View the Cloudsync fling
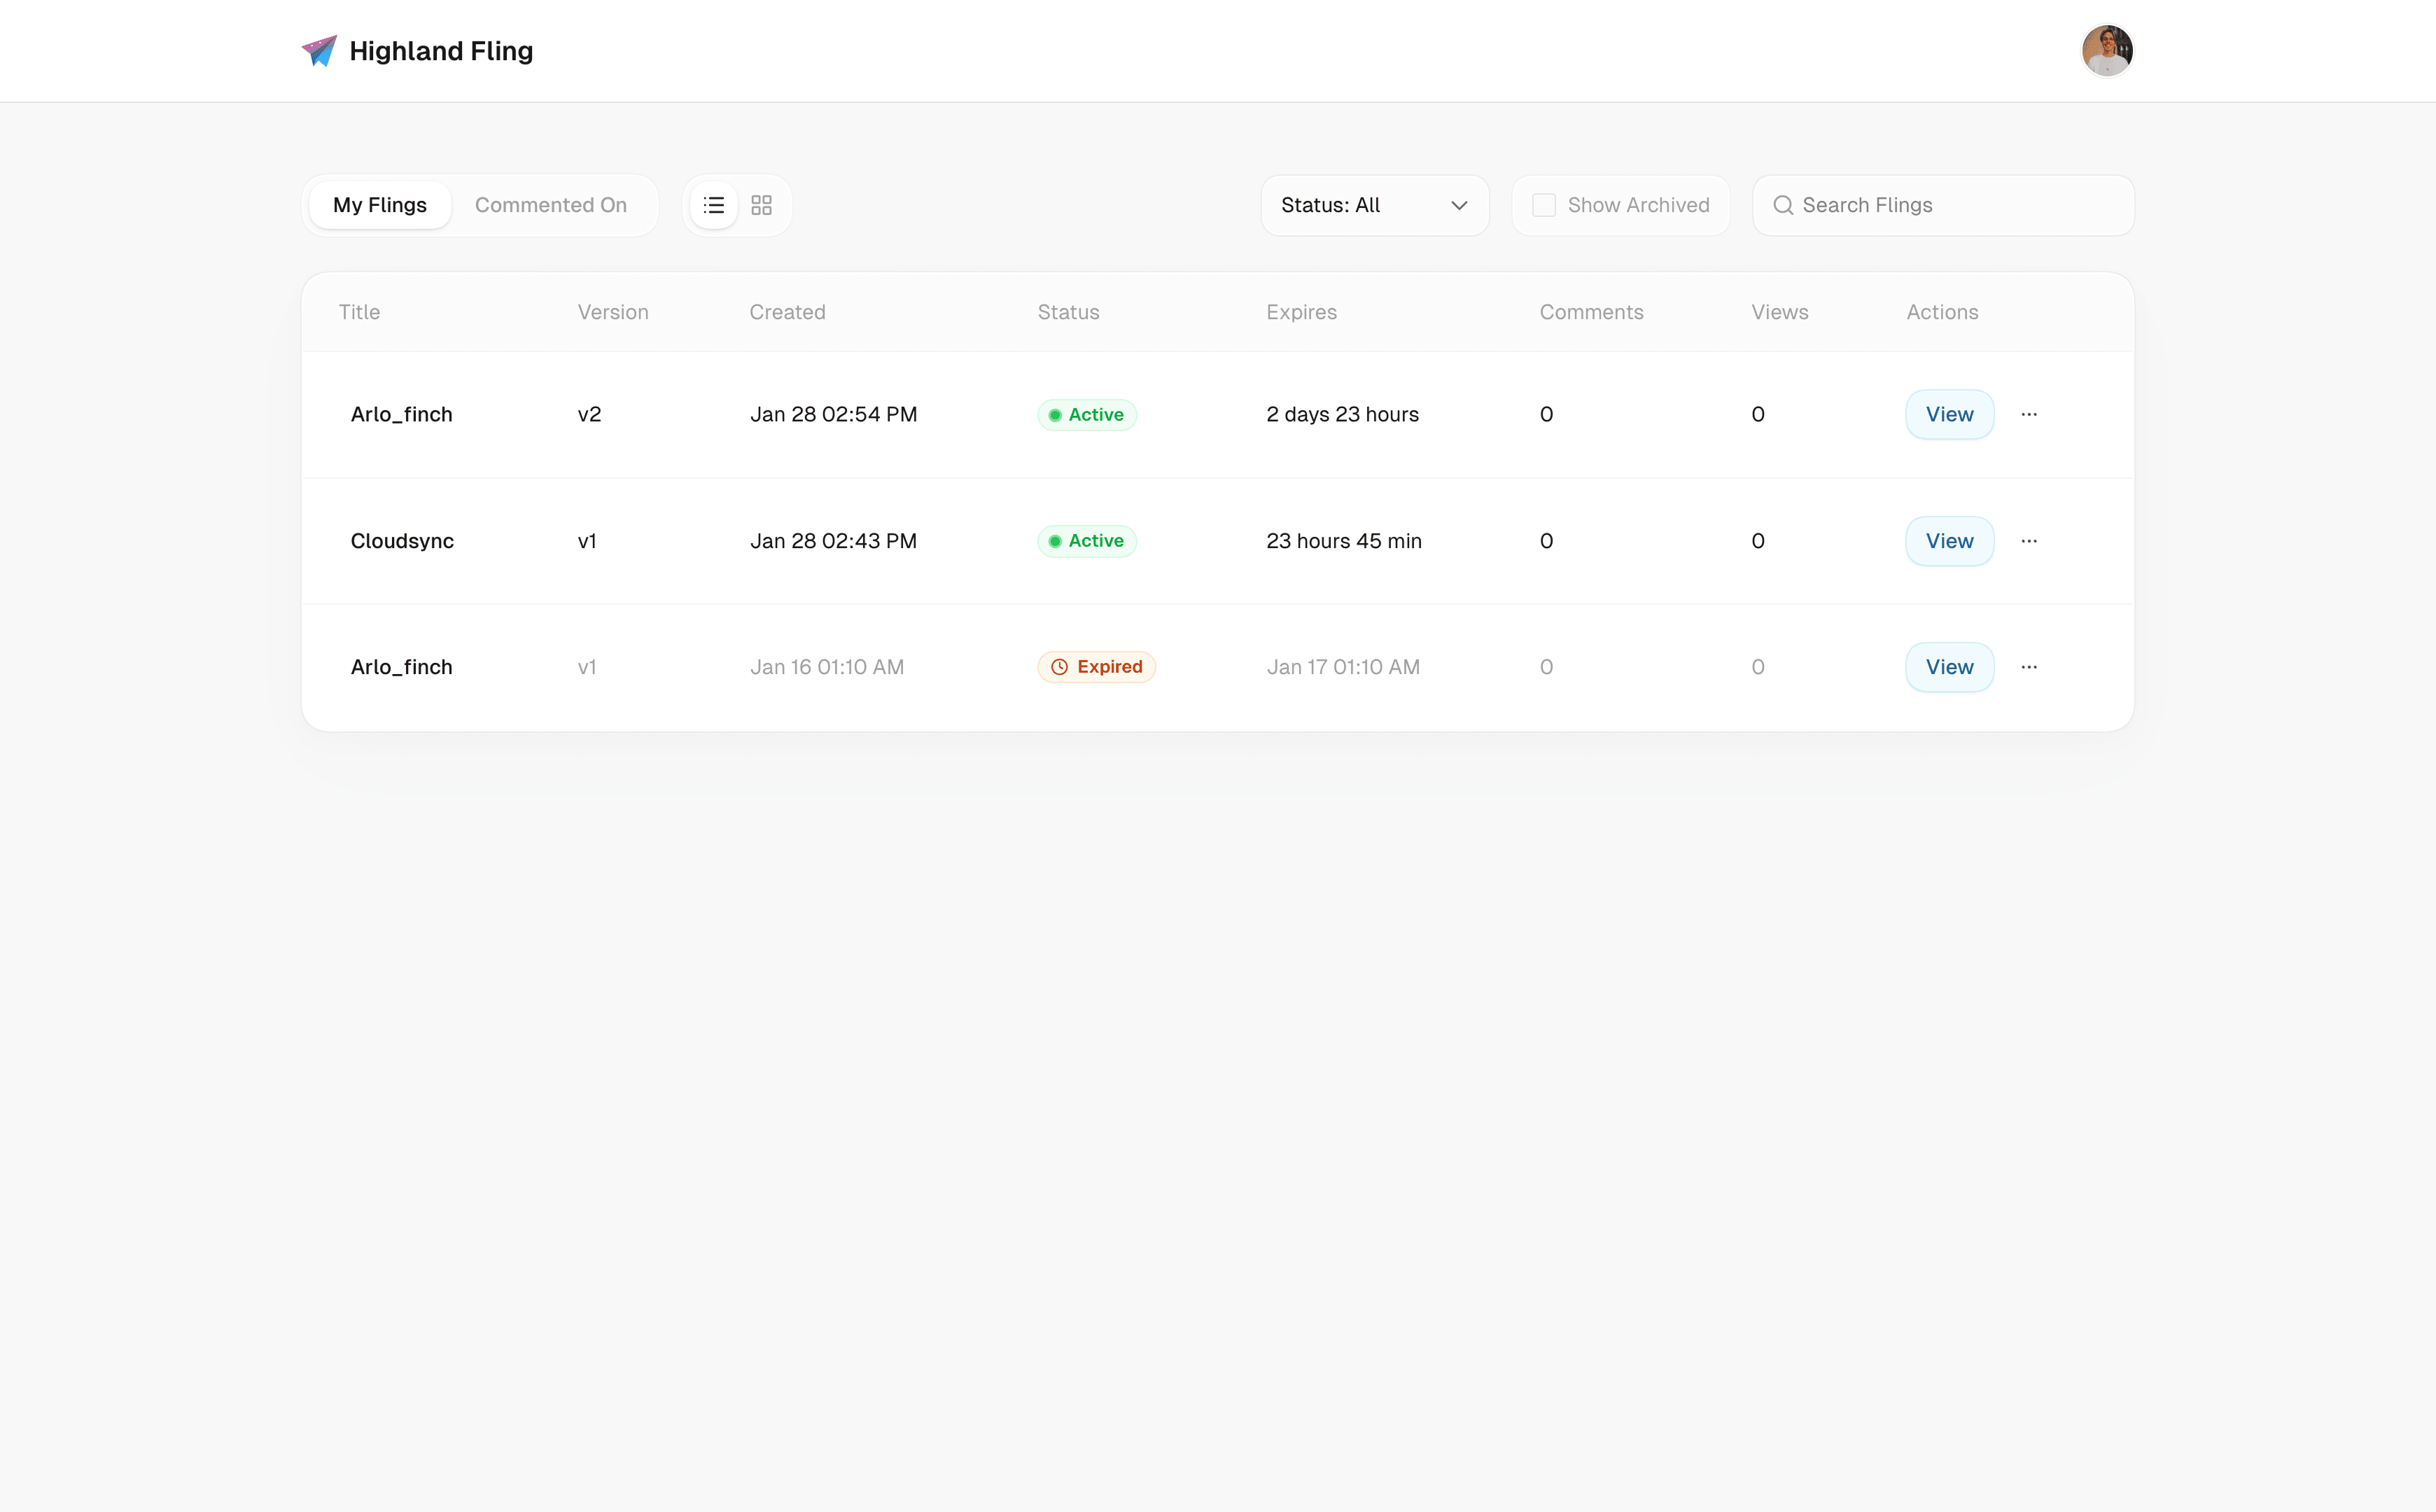This screenshot has height=1512, width=2436. click(1948, 541)
